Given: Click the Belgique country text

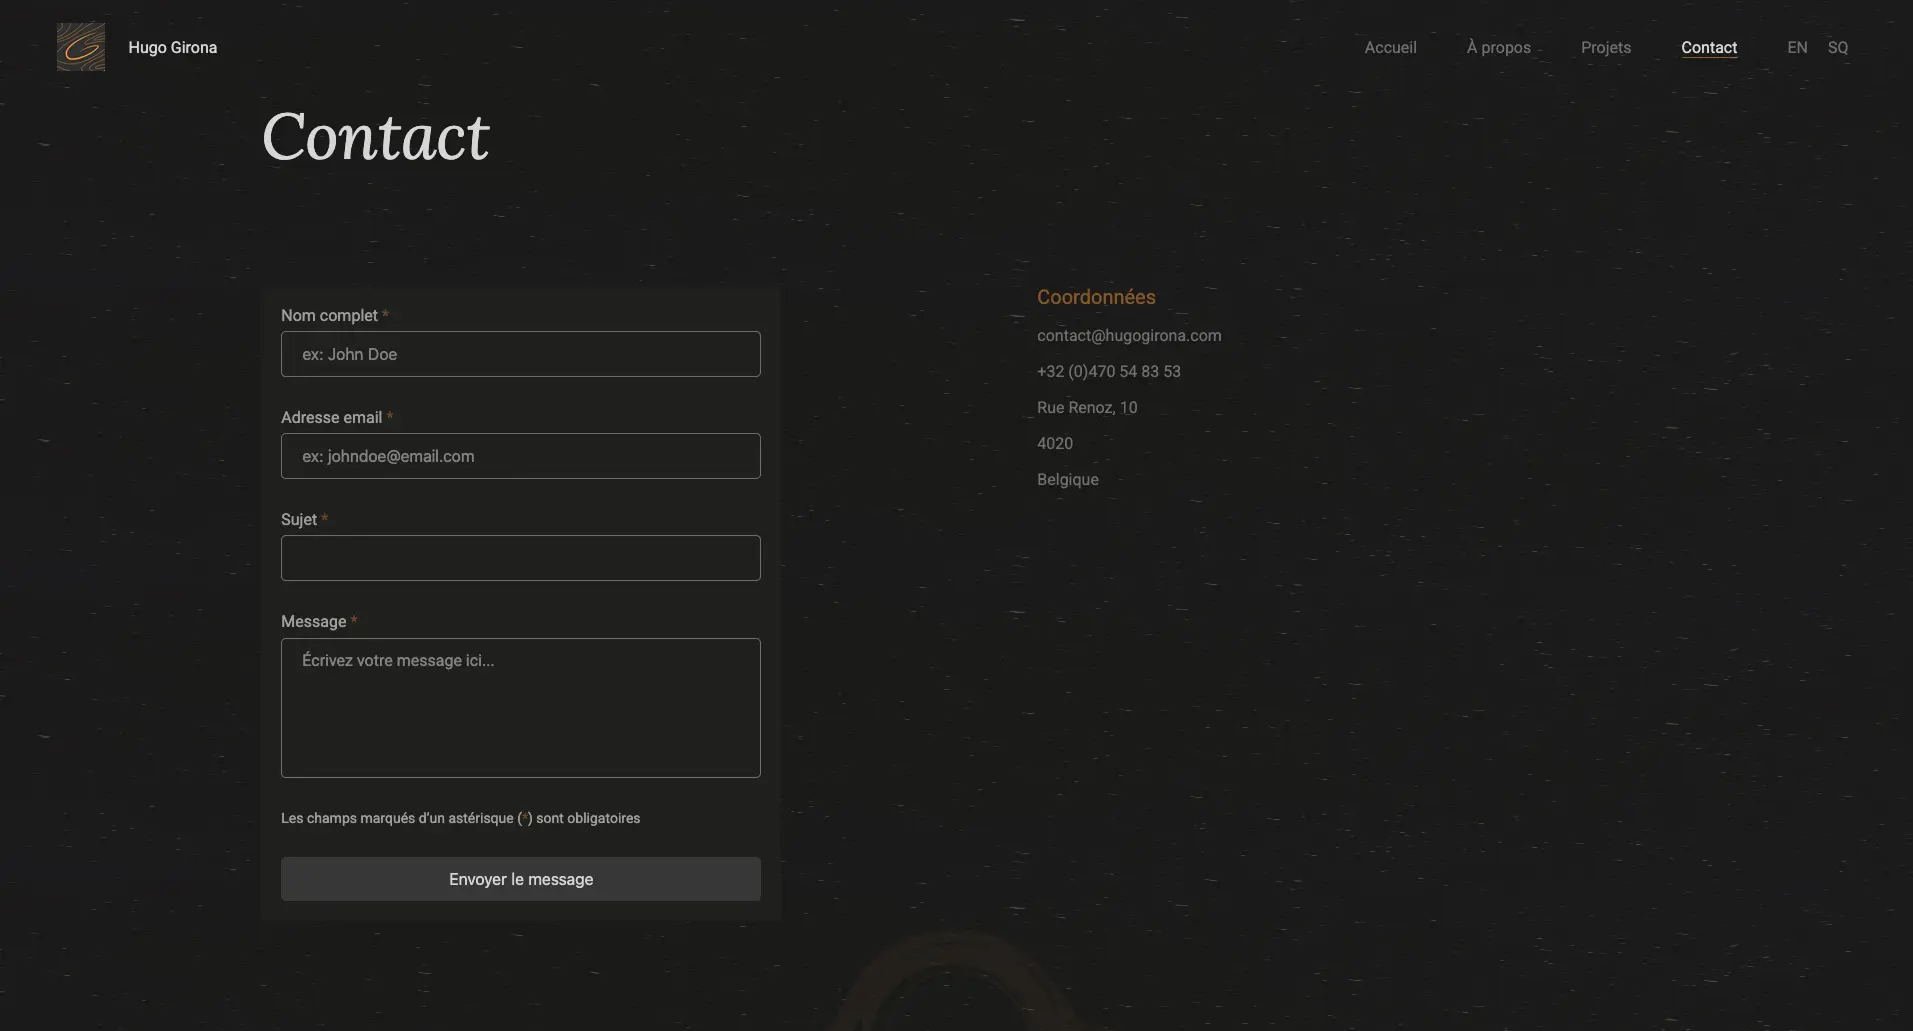Looking at the screenshot, I should 1067,479.
